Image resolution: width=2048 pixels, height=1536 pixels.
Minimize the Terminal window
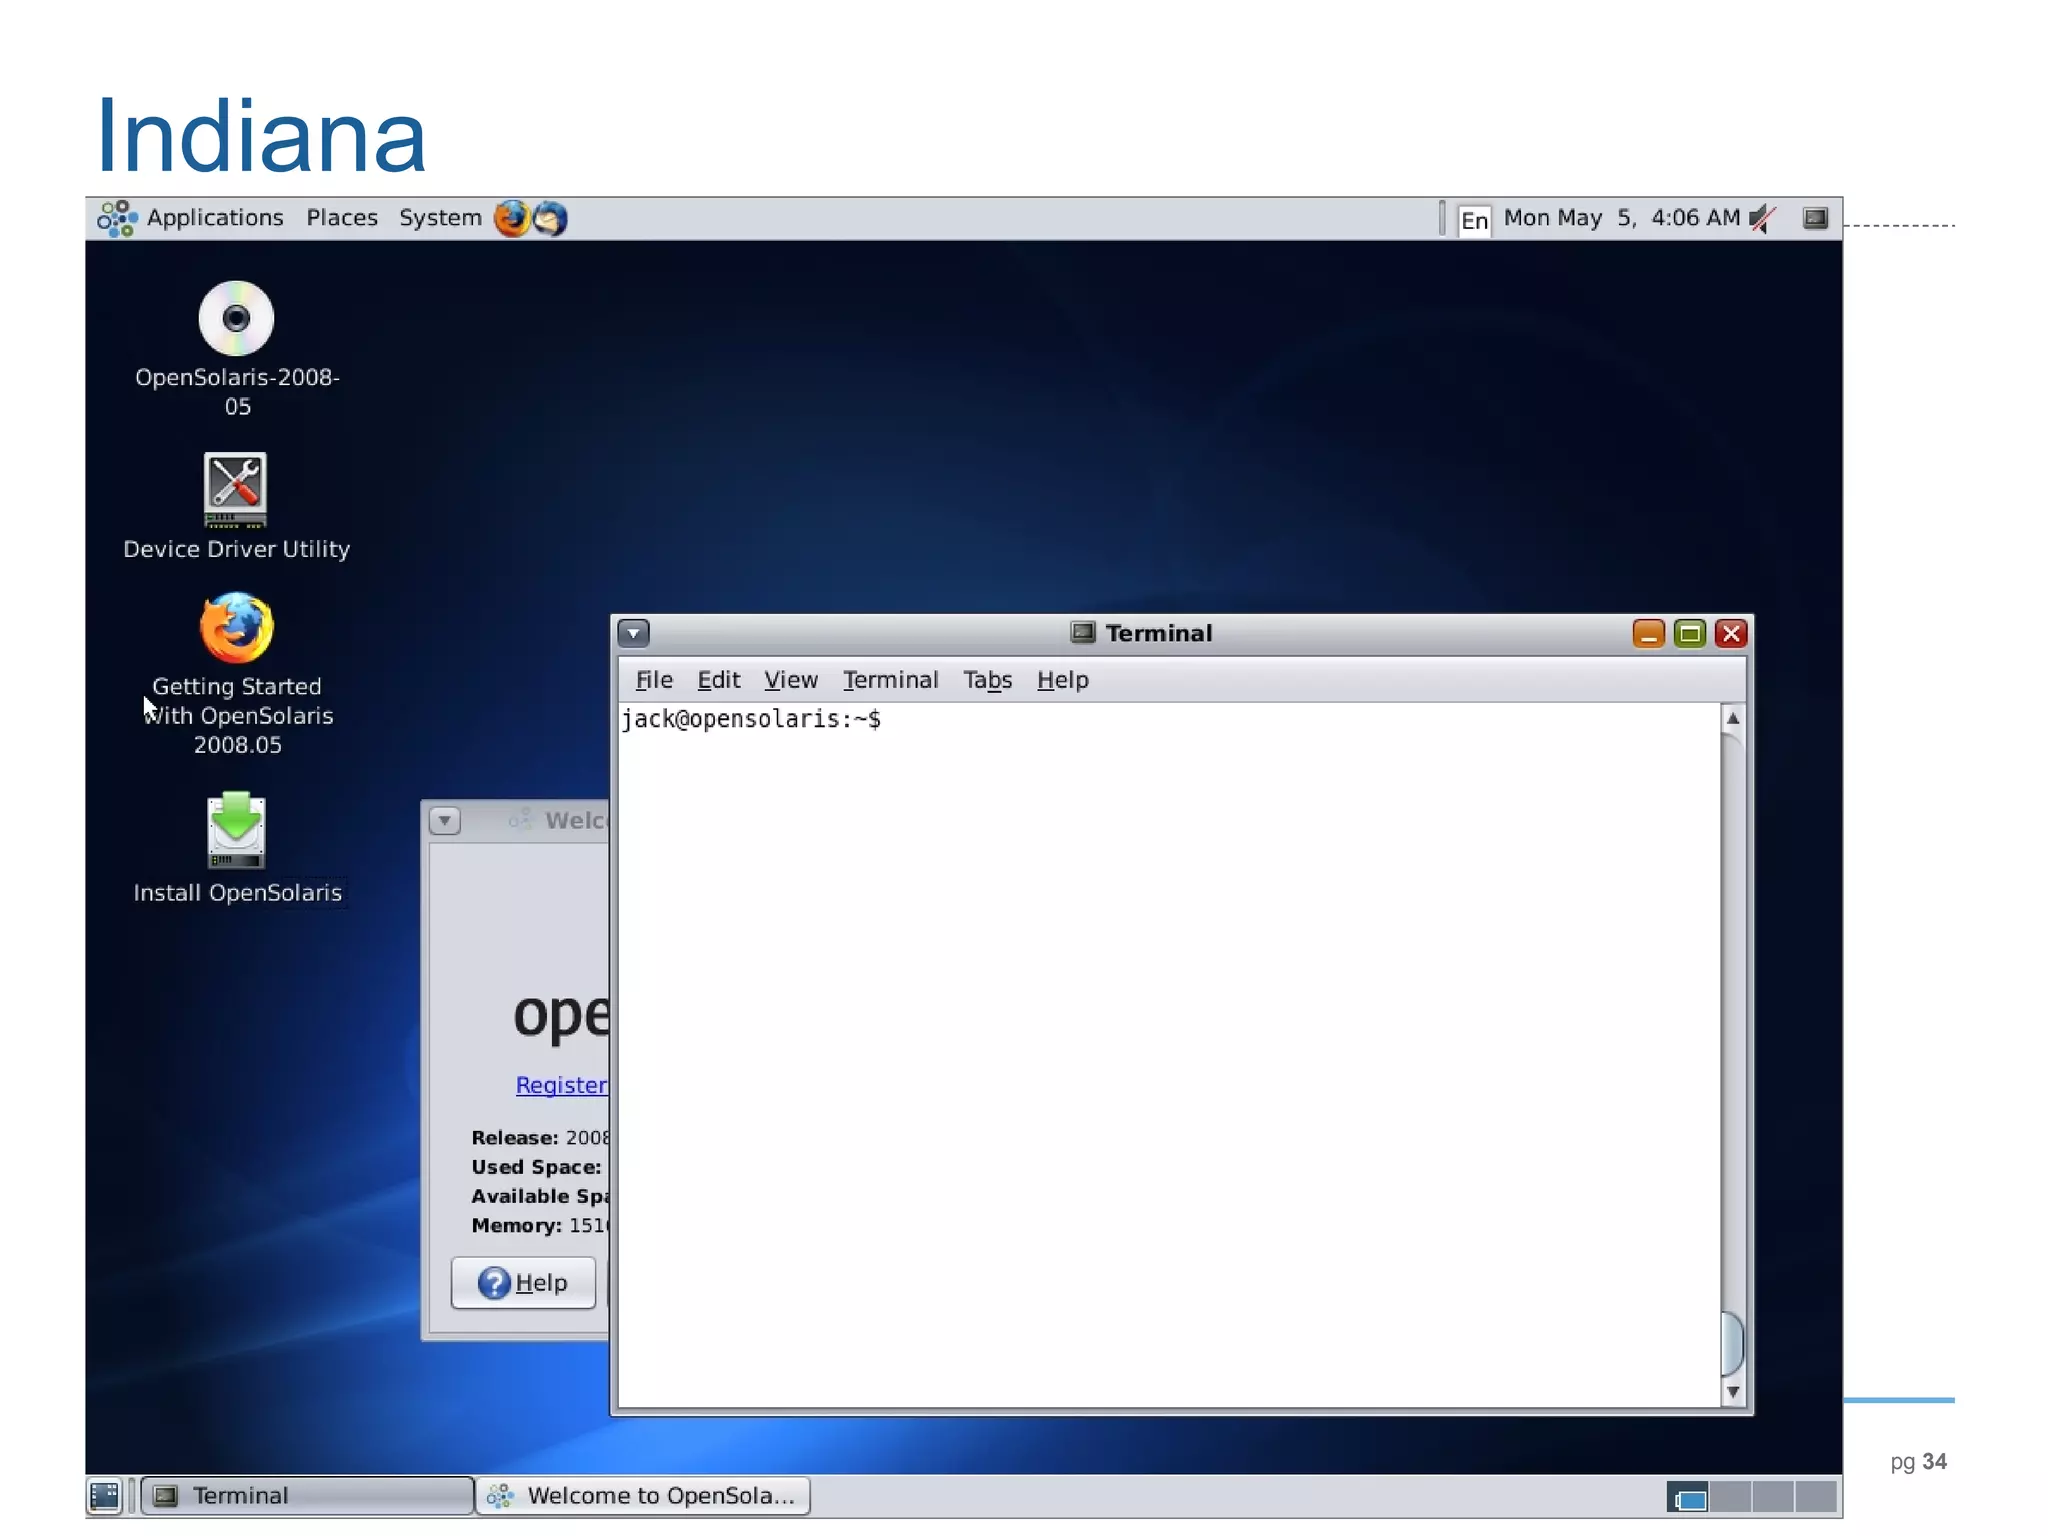pyautogui.click(x=1648, y=634)
